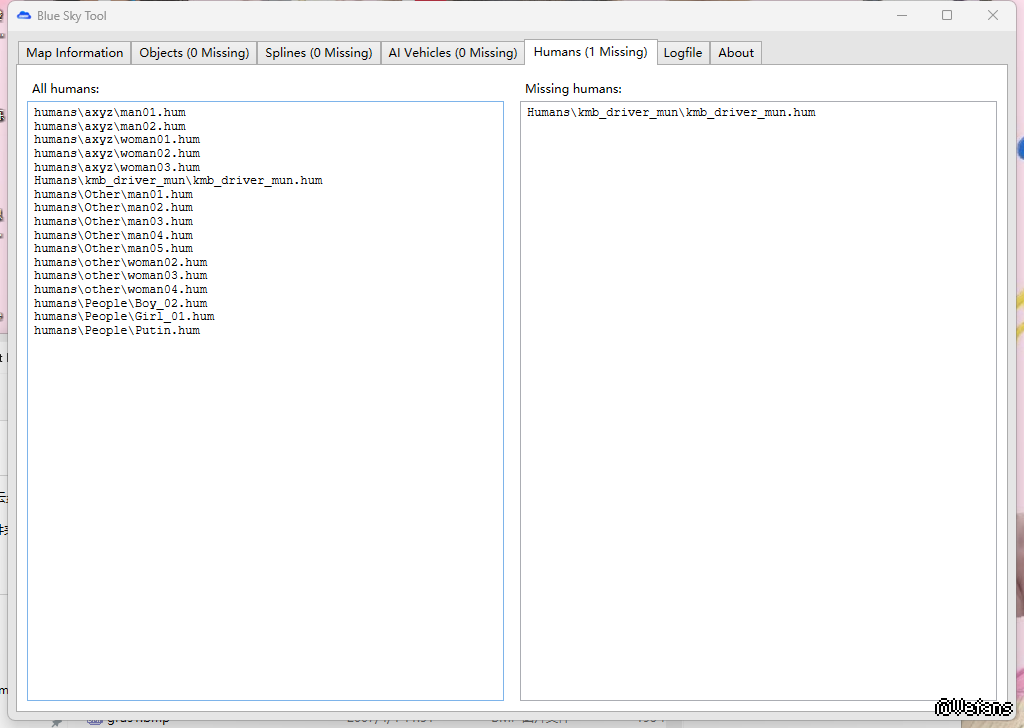Select humans\axyz\woman02.hum entry

pos(117,153)
